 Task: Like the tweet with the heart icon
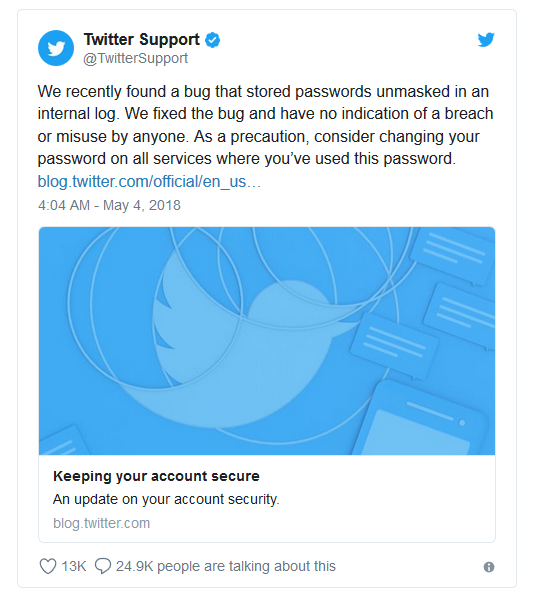click(48, 566)
